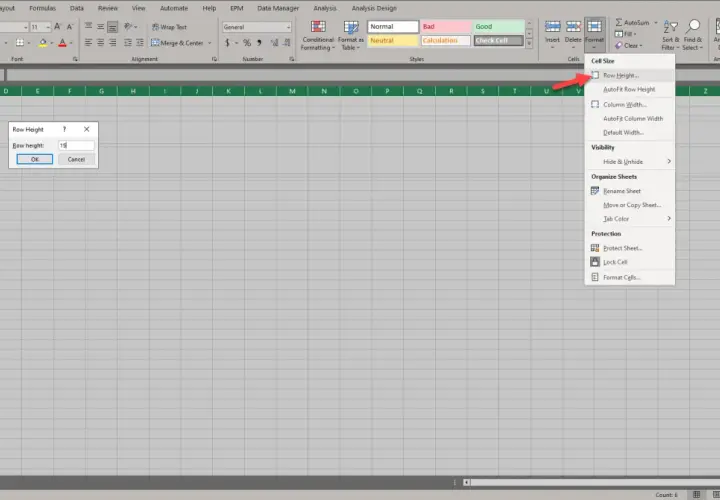720x500 pixels.
Task: Confirm Row Height dialog with OK
Action: pos(35,159)
